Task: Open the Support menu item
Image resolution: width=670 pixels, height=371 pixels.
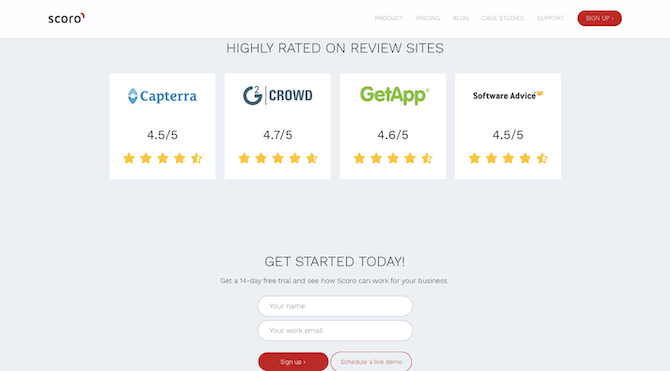Action: click(550, 18)
